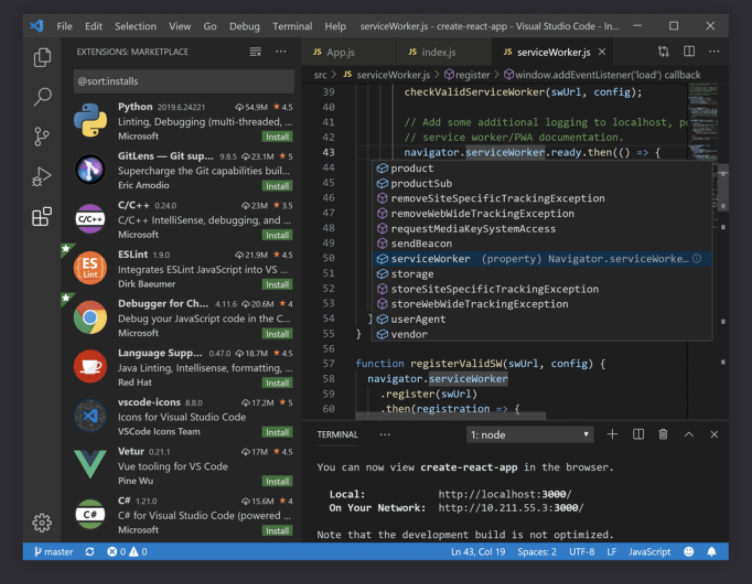The height and width of the screenshot is (584, 752).
Task: Select the TERMINAL panel tab
Action: [x=337, y=434]
